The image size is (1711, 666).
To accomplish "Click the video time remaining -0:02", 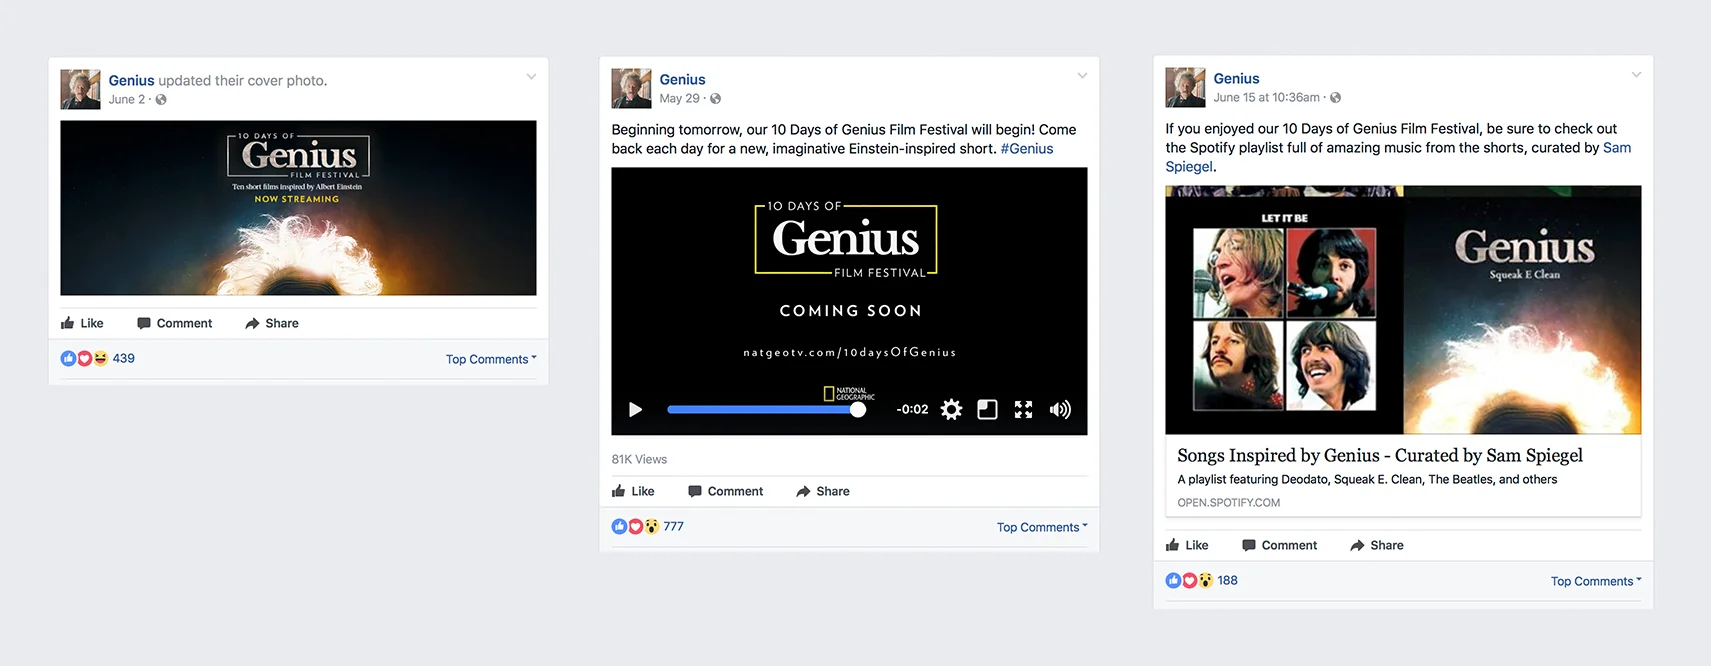I will pos(912,409).
